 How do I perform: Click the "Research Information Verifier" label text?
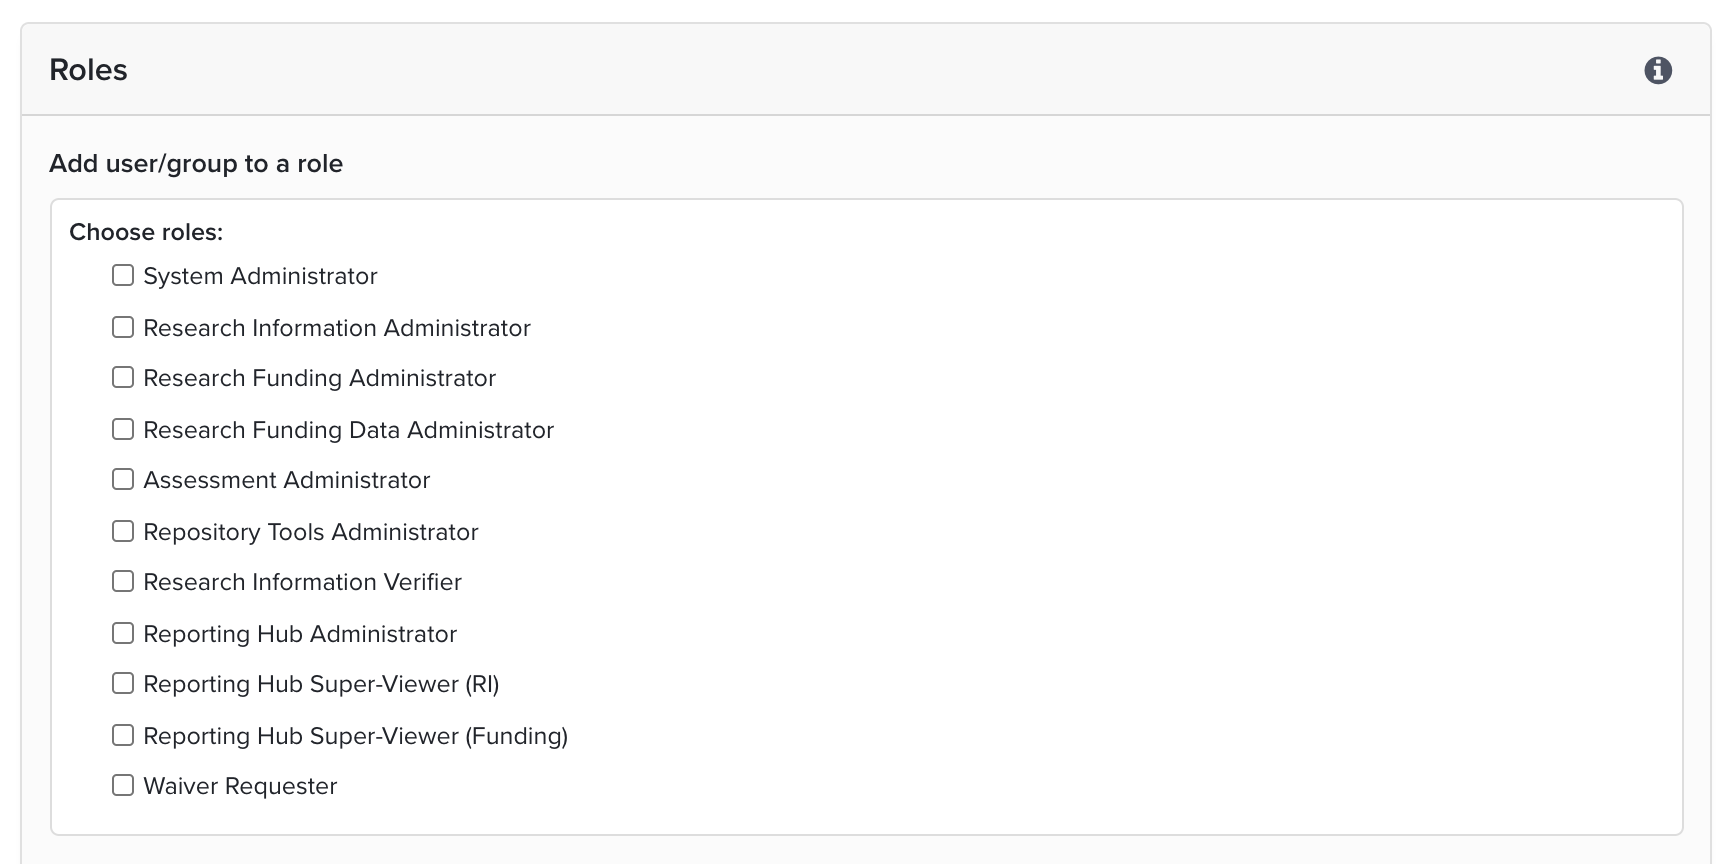302,582
